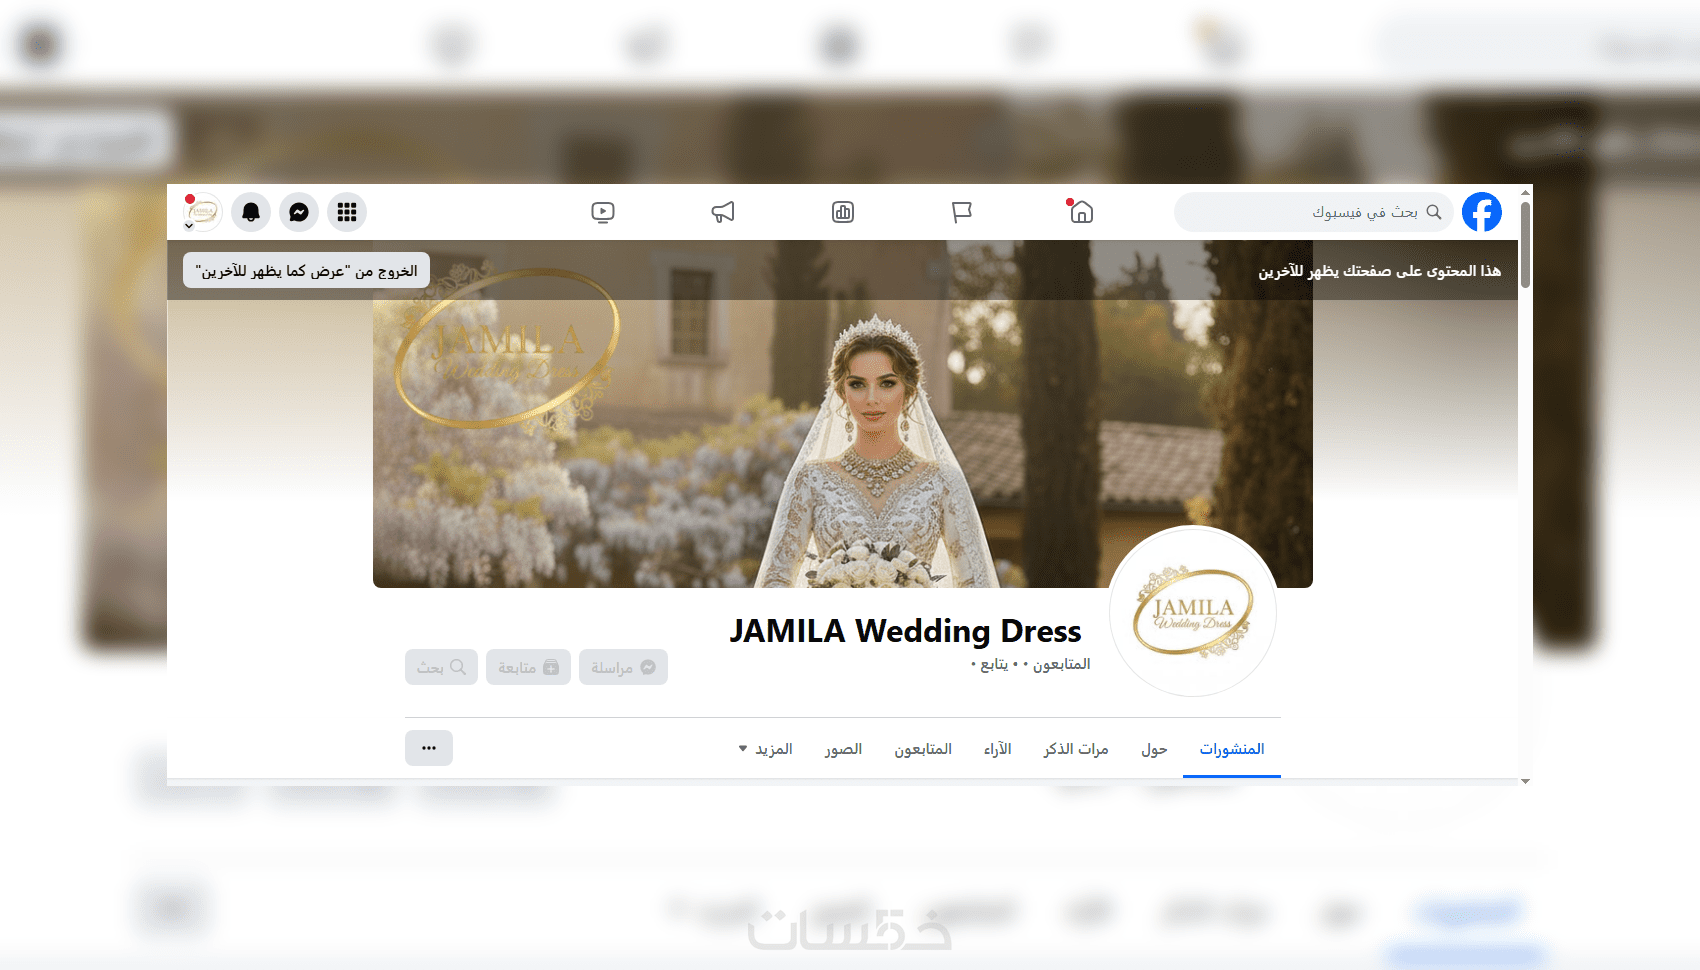Open the مرات الذكر tab
The image size is (1700, 970).
[x=1076, y=749]
